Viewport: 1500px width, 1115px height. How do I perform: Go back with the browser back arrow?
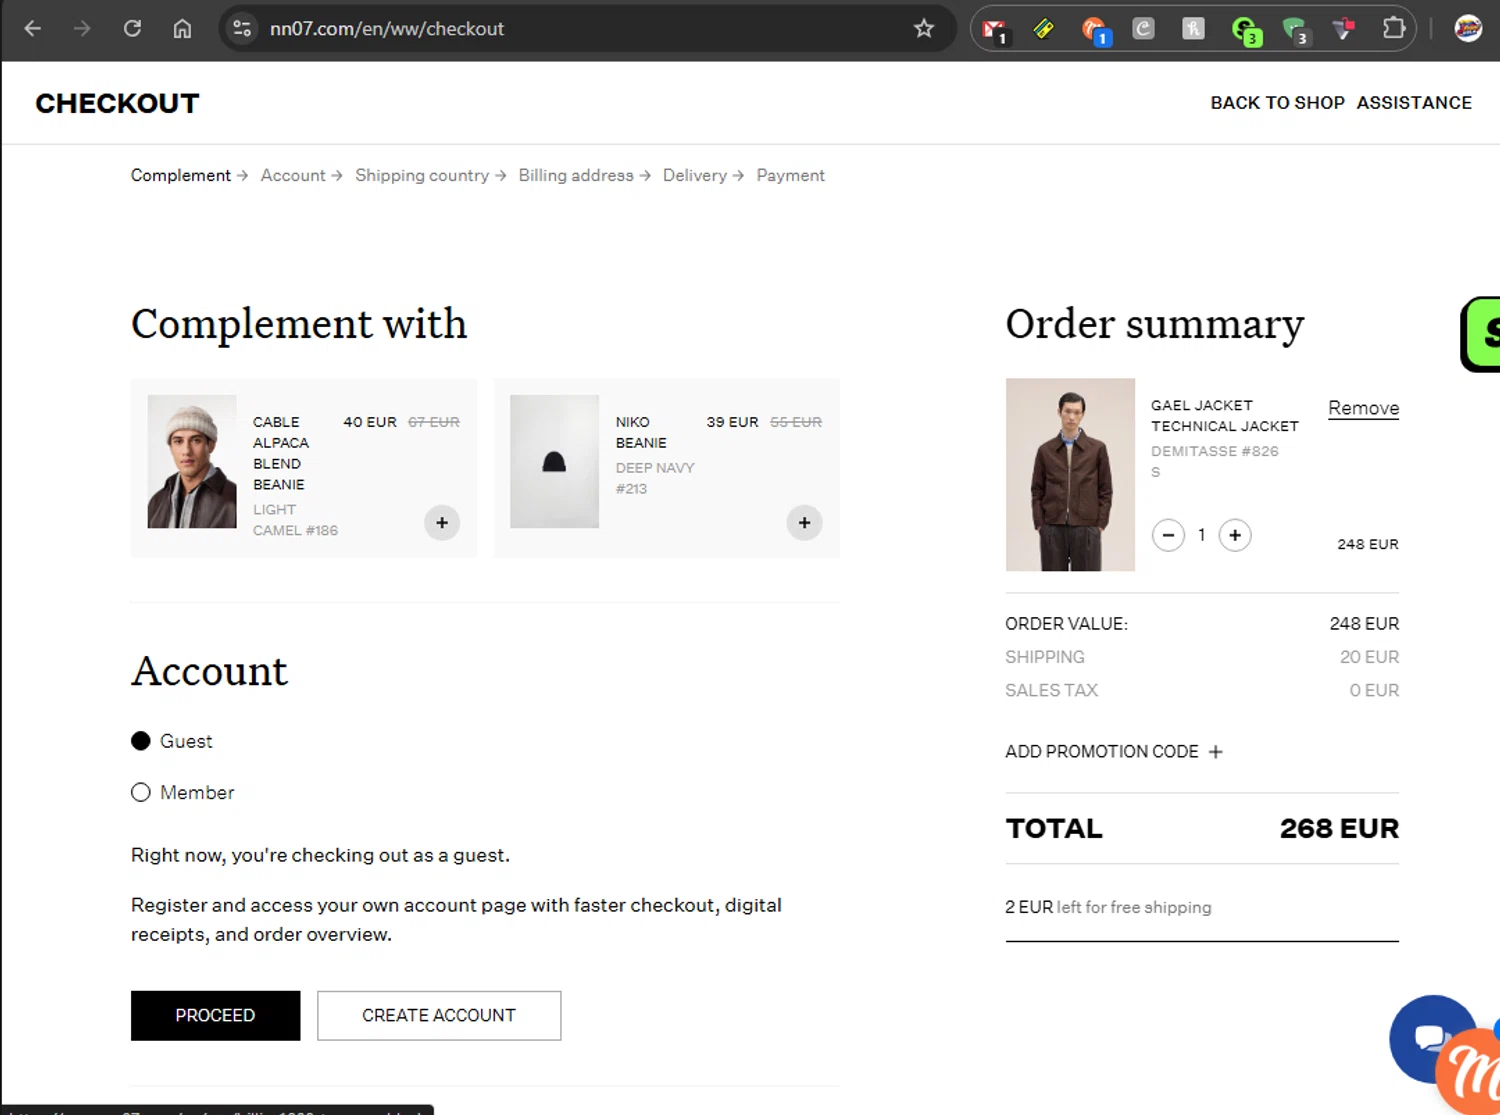tap(32, 29)
